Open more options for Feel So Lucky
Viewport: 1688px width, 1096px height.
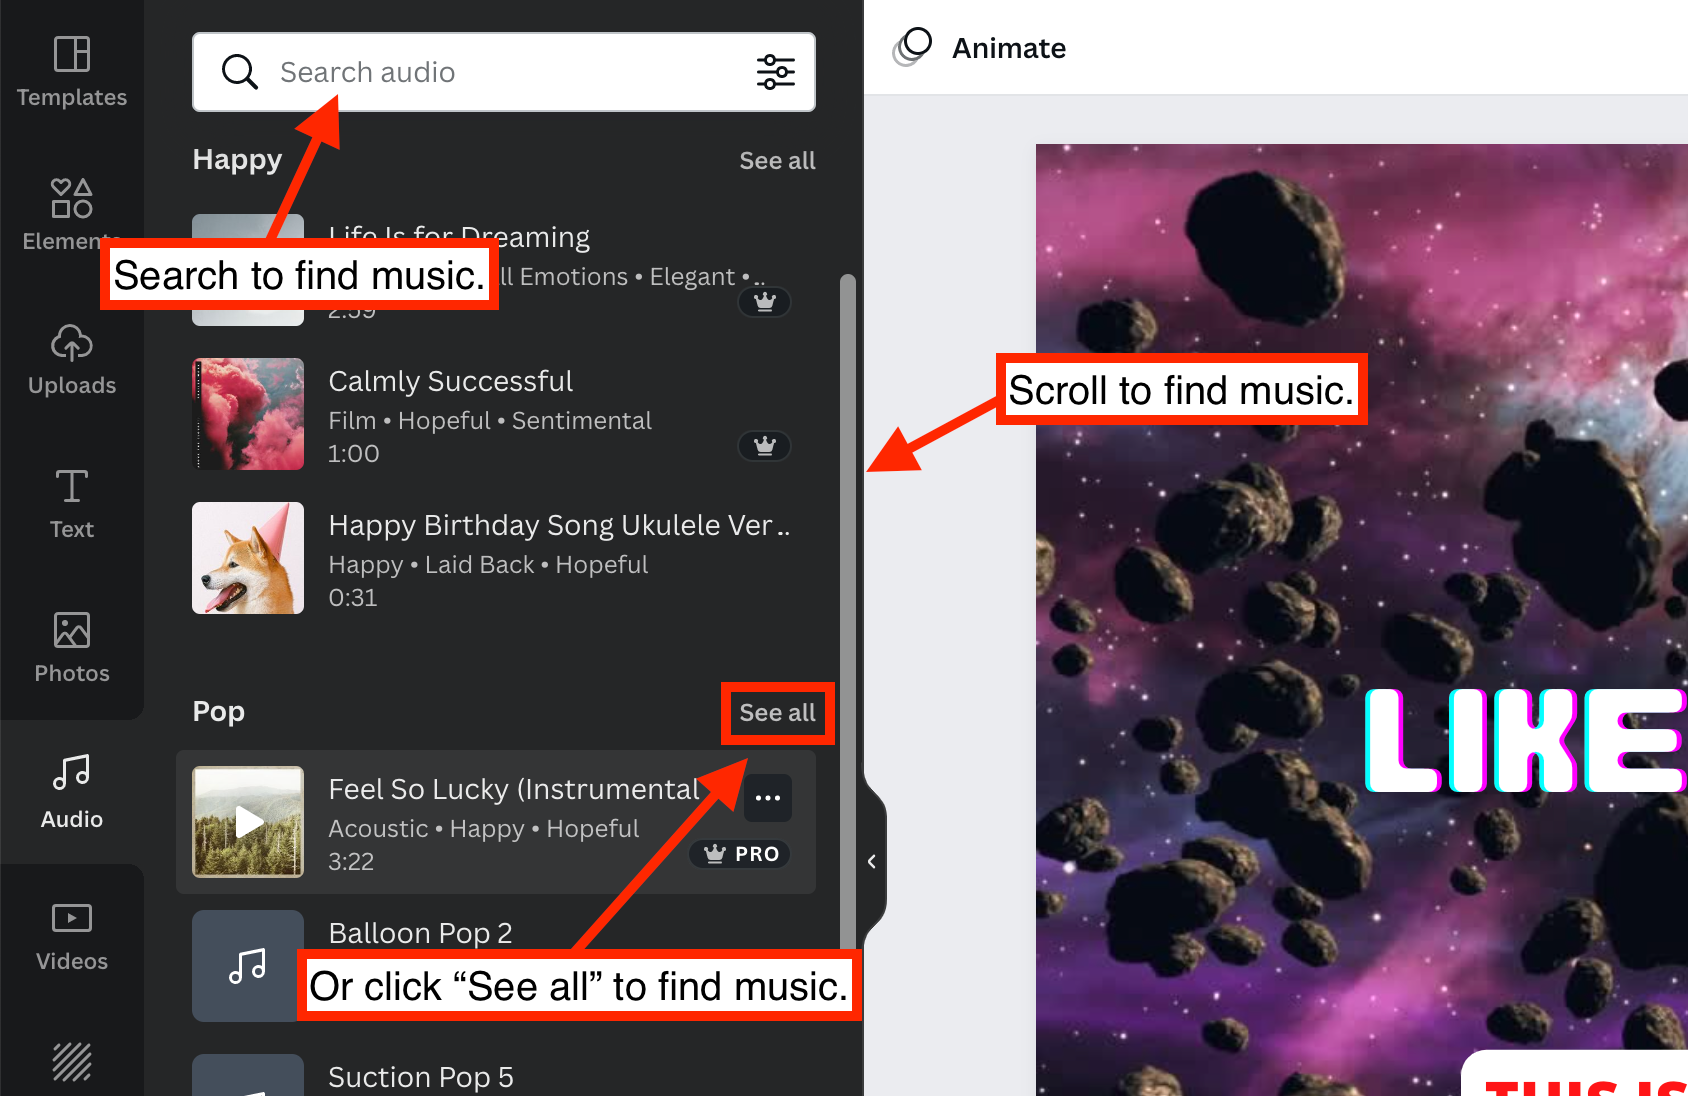pyautogui.click(x=768, y=798)
